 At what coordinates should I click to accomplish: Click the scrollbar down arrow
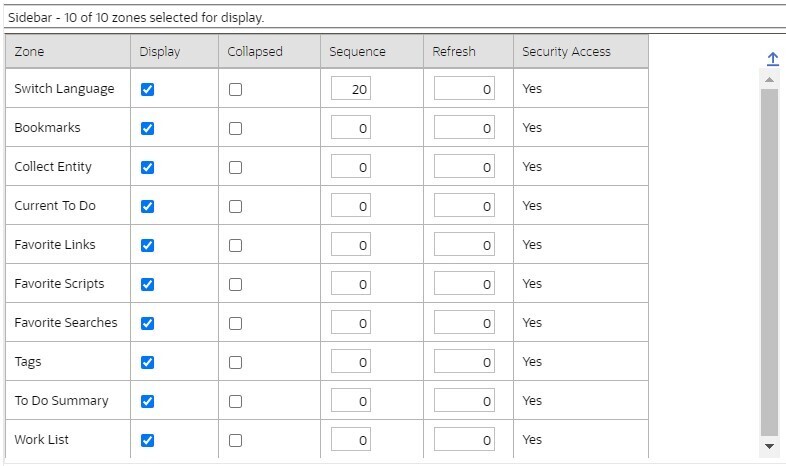pos(769,446)
